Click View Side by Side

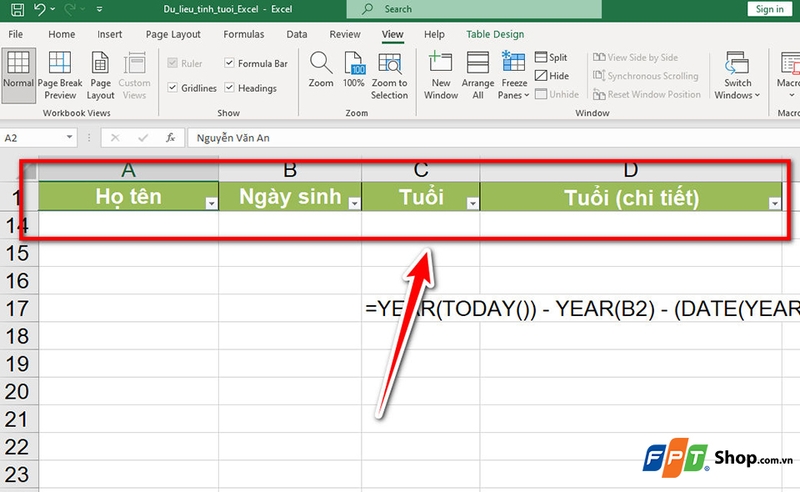[x=636, y=57]
